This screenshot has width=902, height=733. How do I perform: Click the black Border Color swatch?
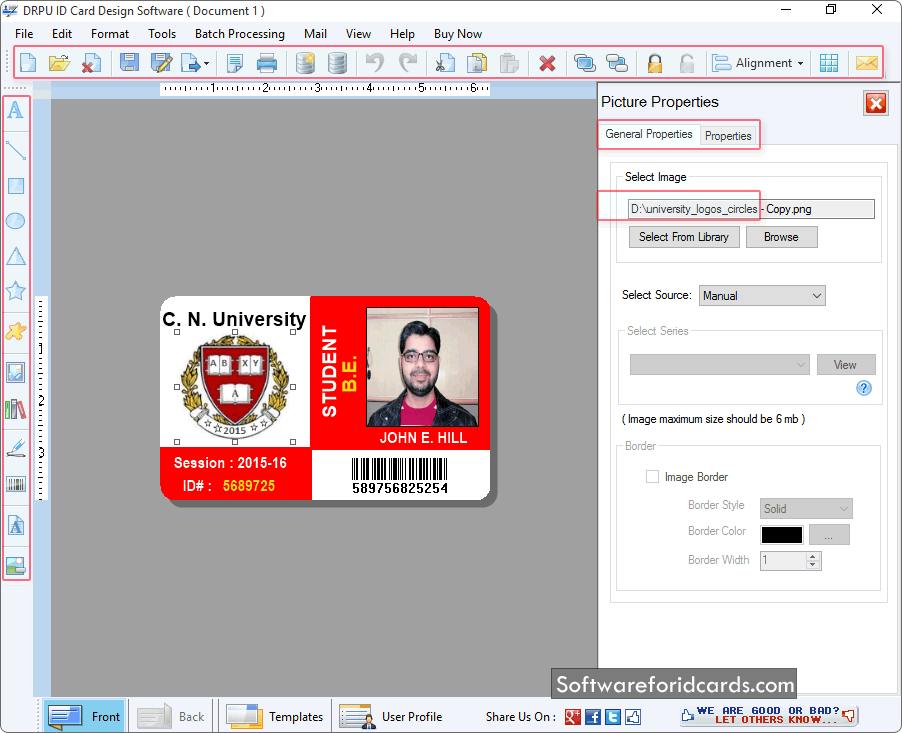pos(781,535)
